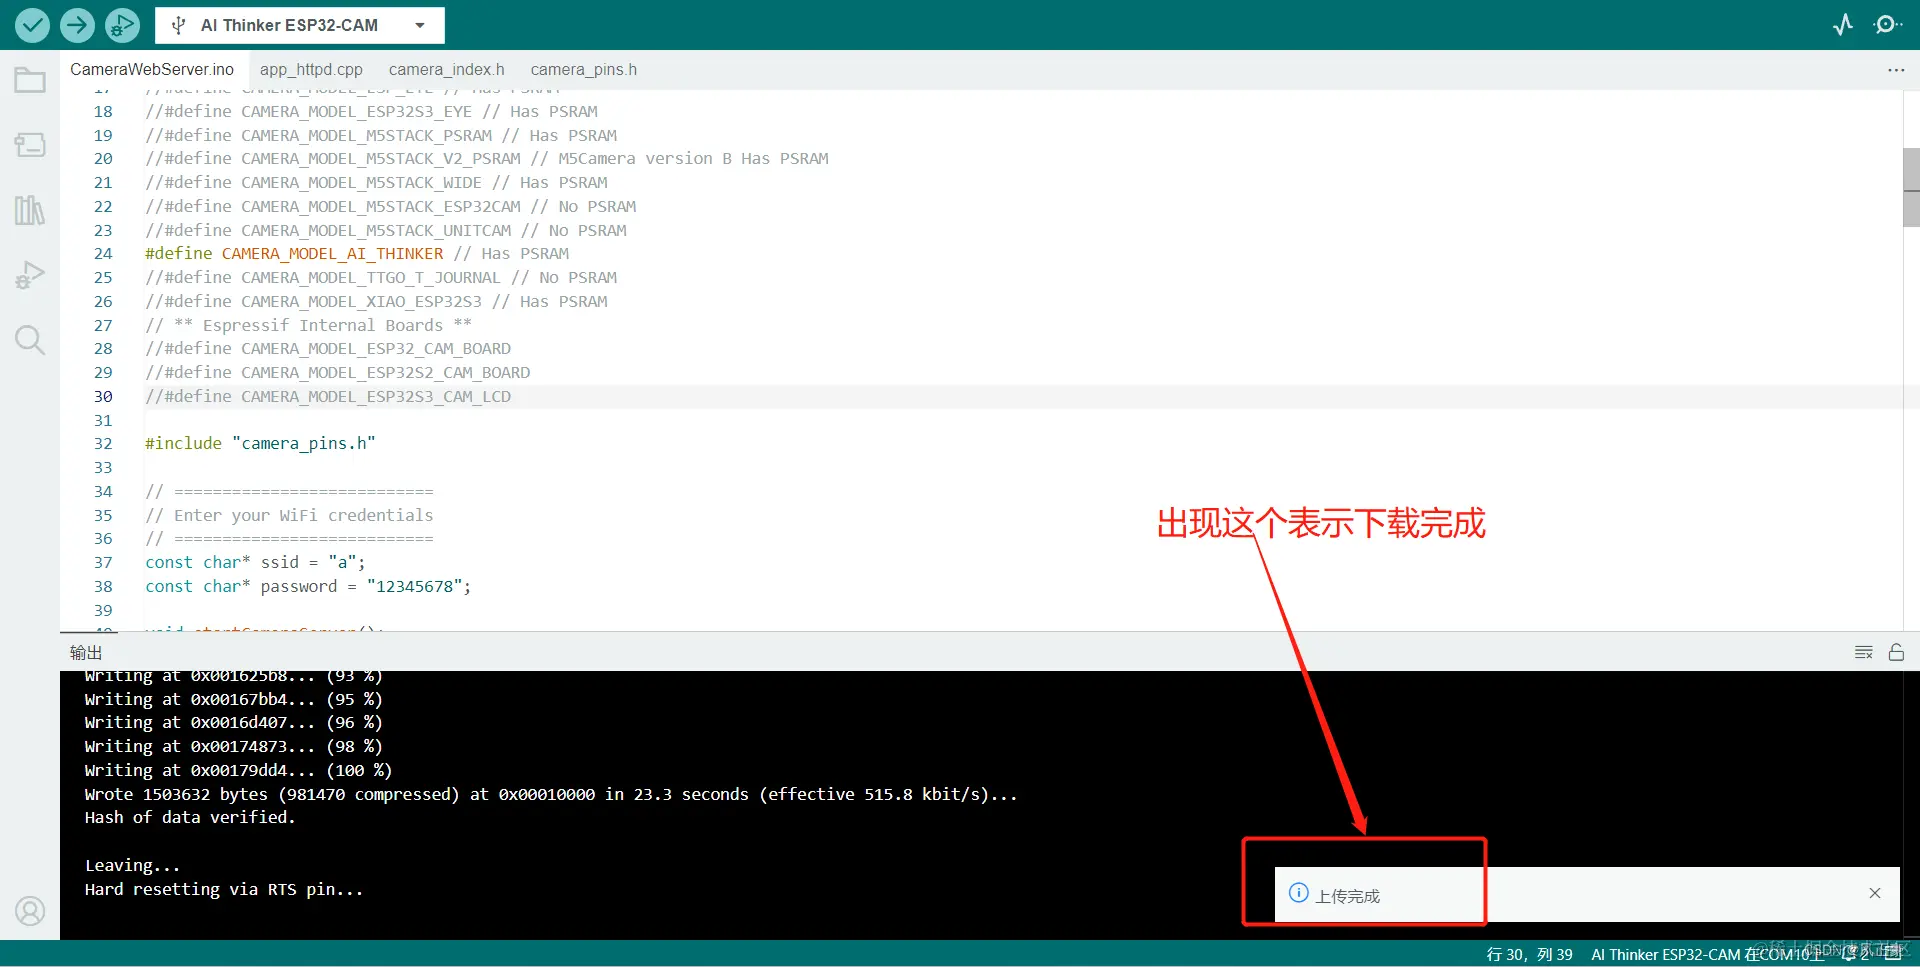The image size is (1920, 967).
Task: Open the Sketchbook folder panel
Action: pos(30,80)
